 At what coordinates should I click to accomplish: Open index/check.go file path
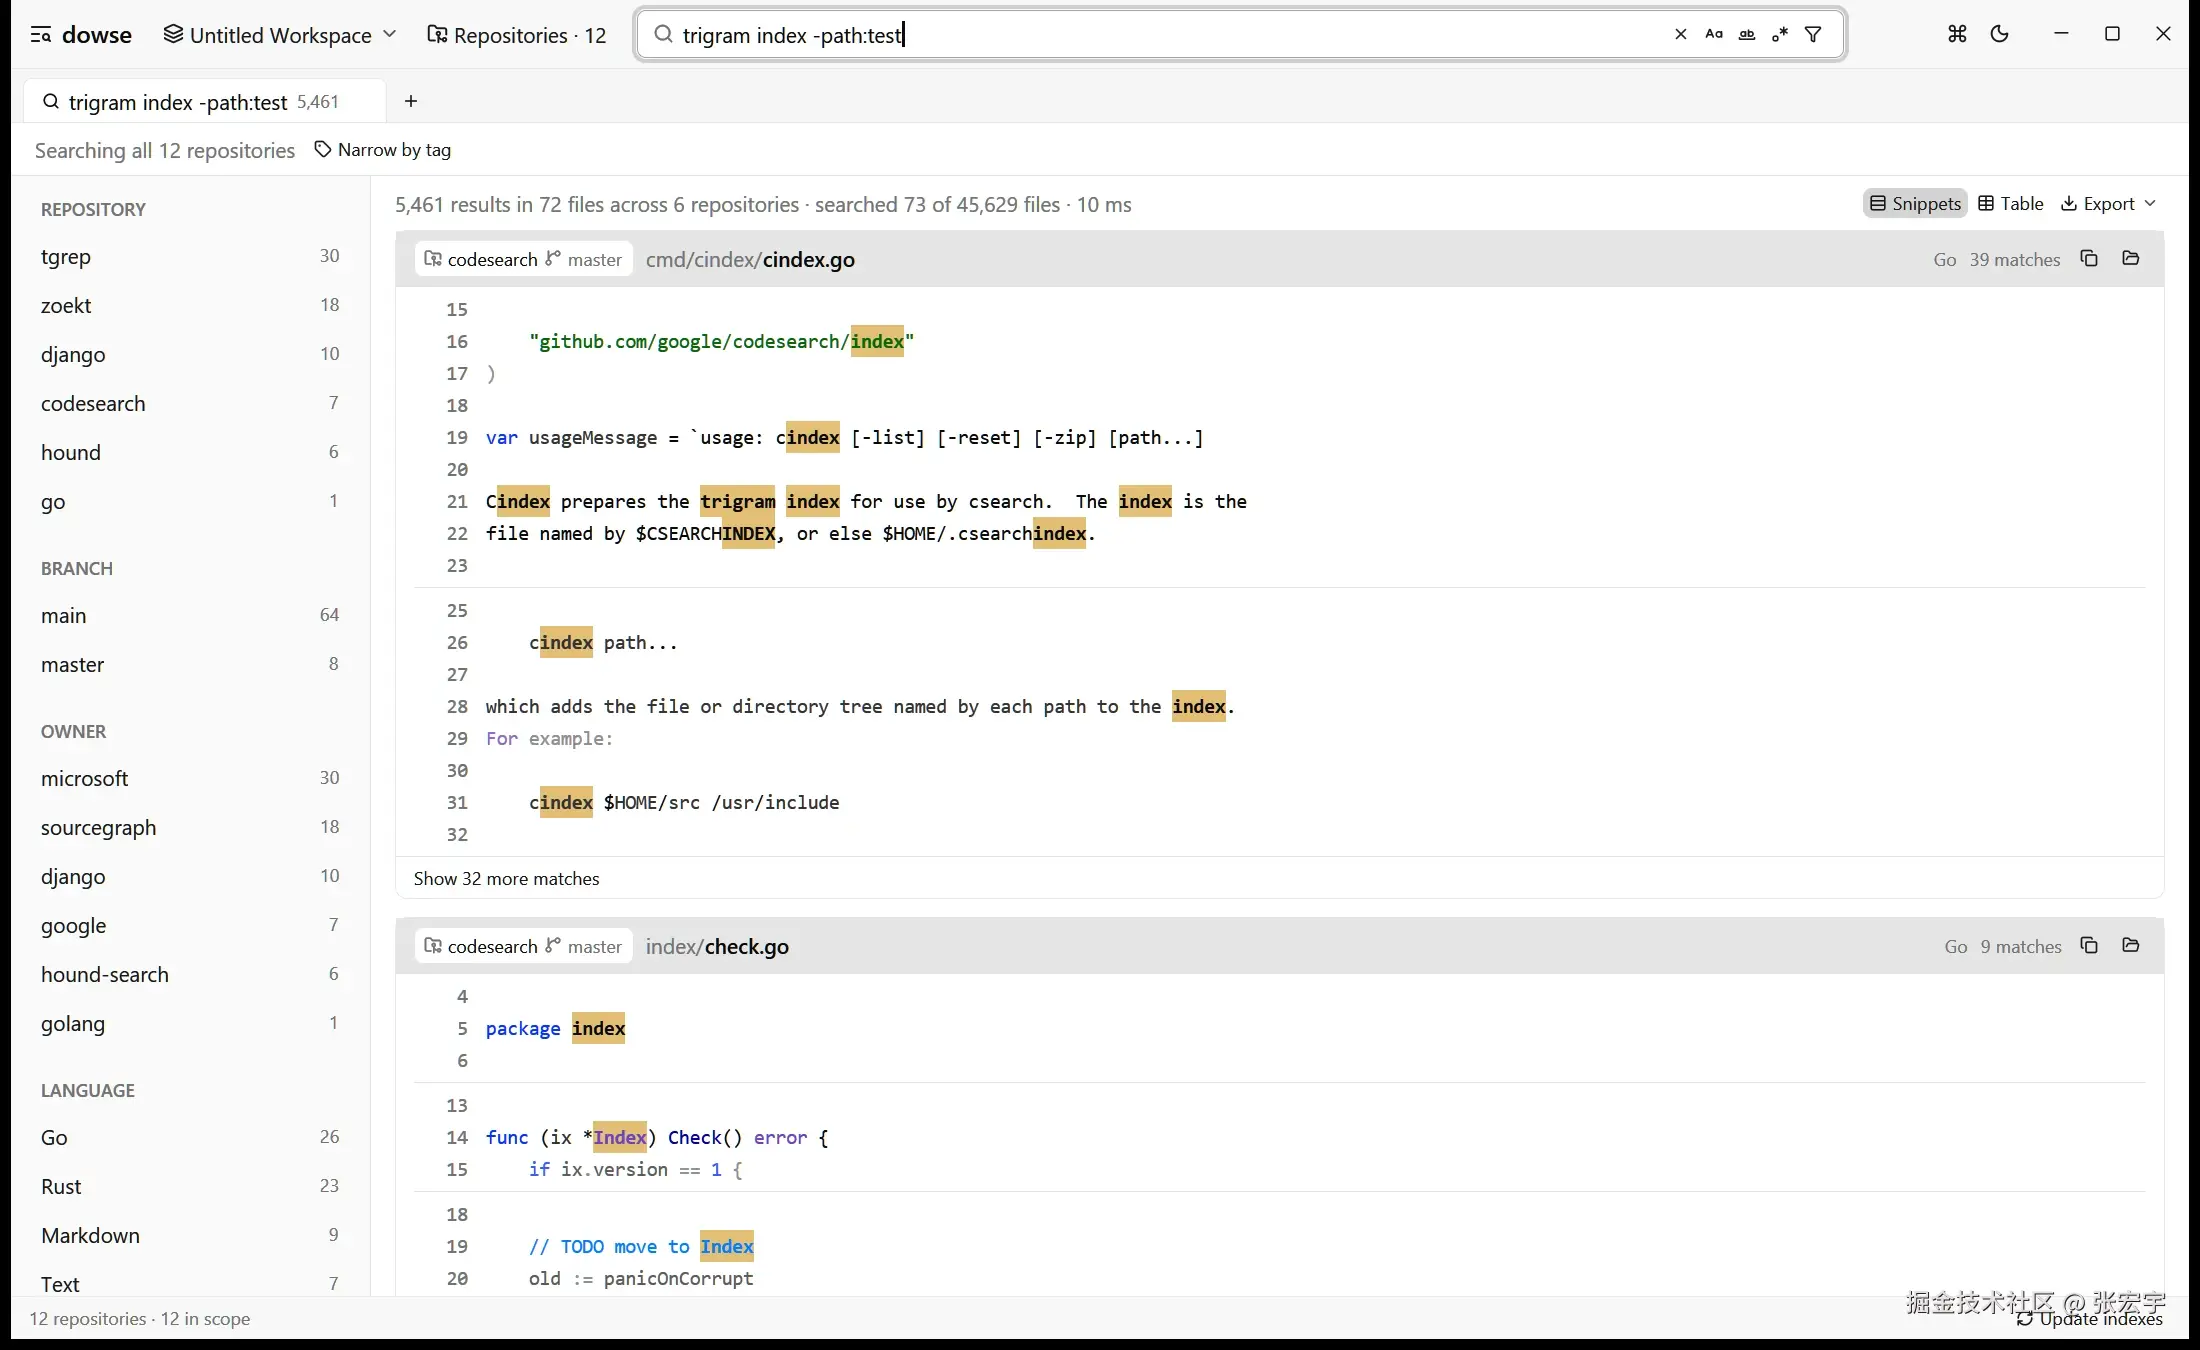coord(717,947)
